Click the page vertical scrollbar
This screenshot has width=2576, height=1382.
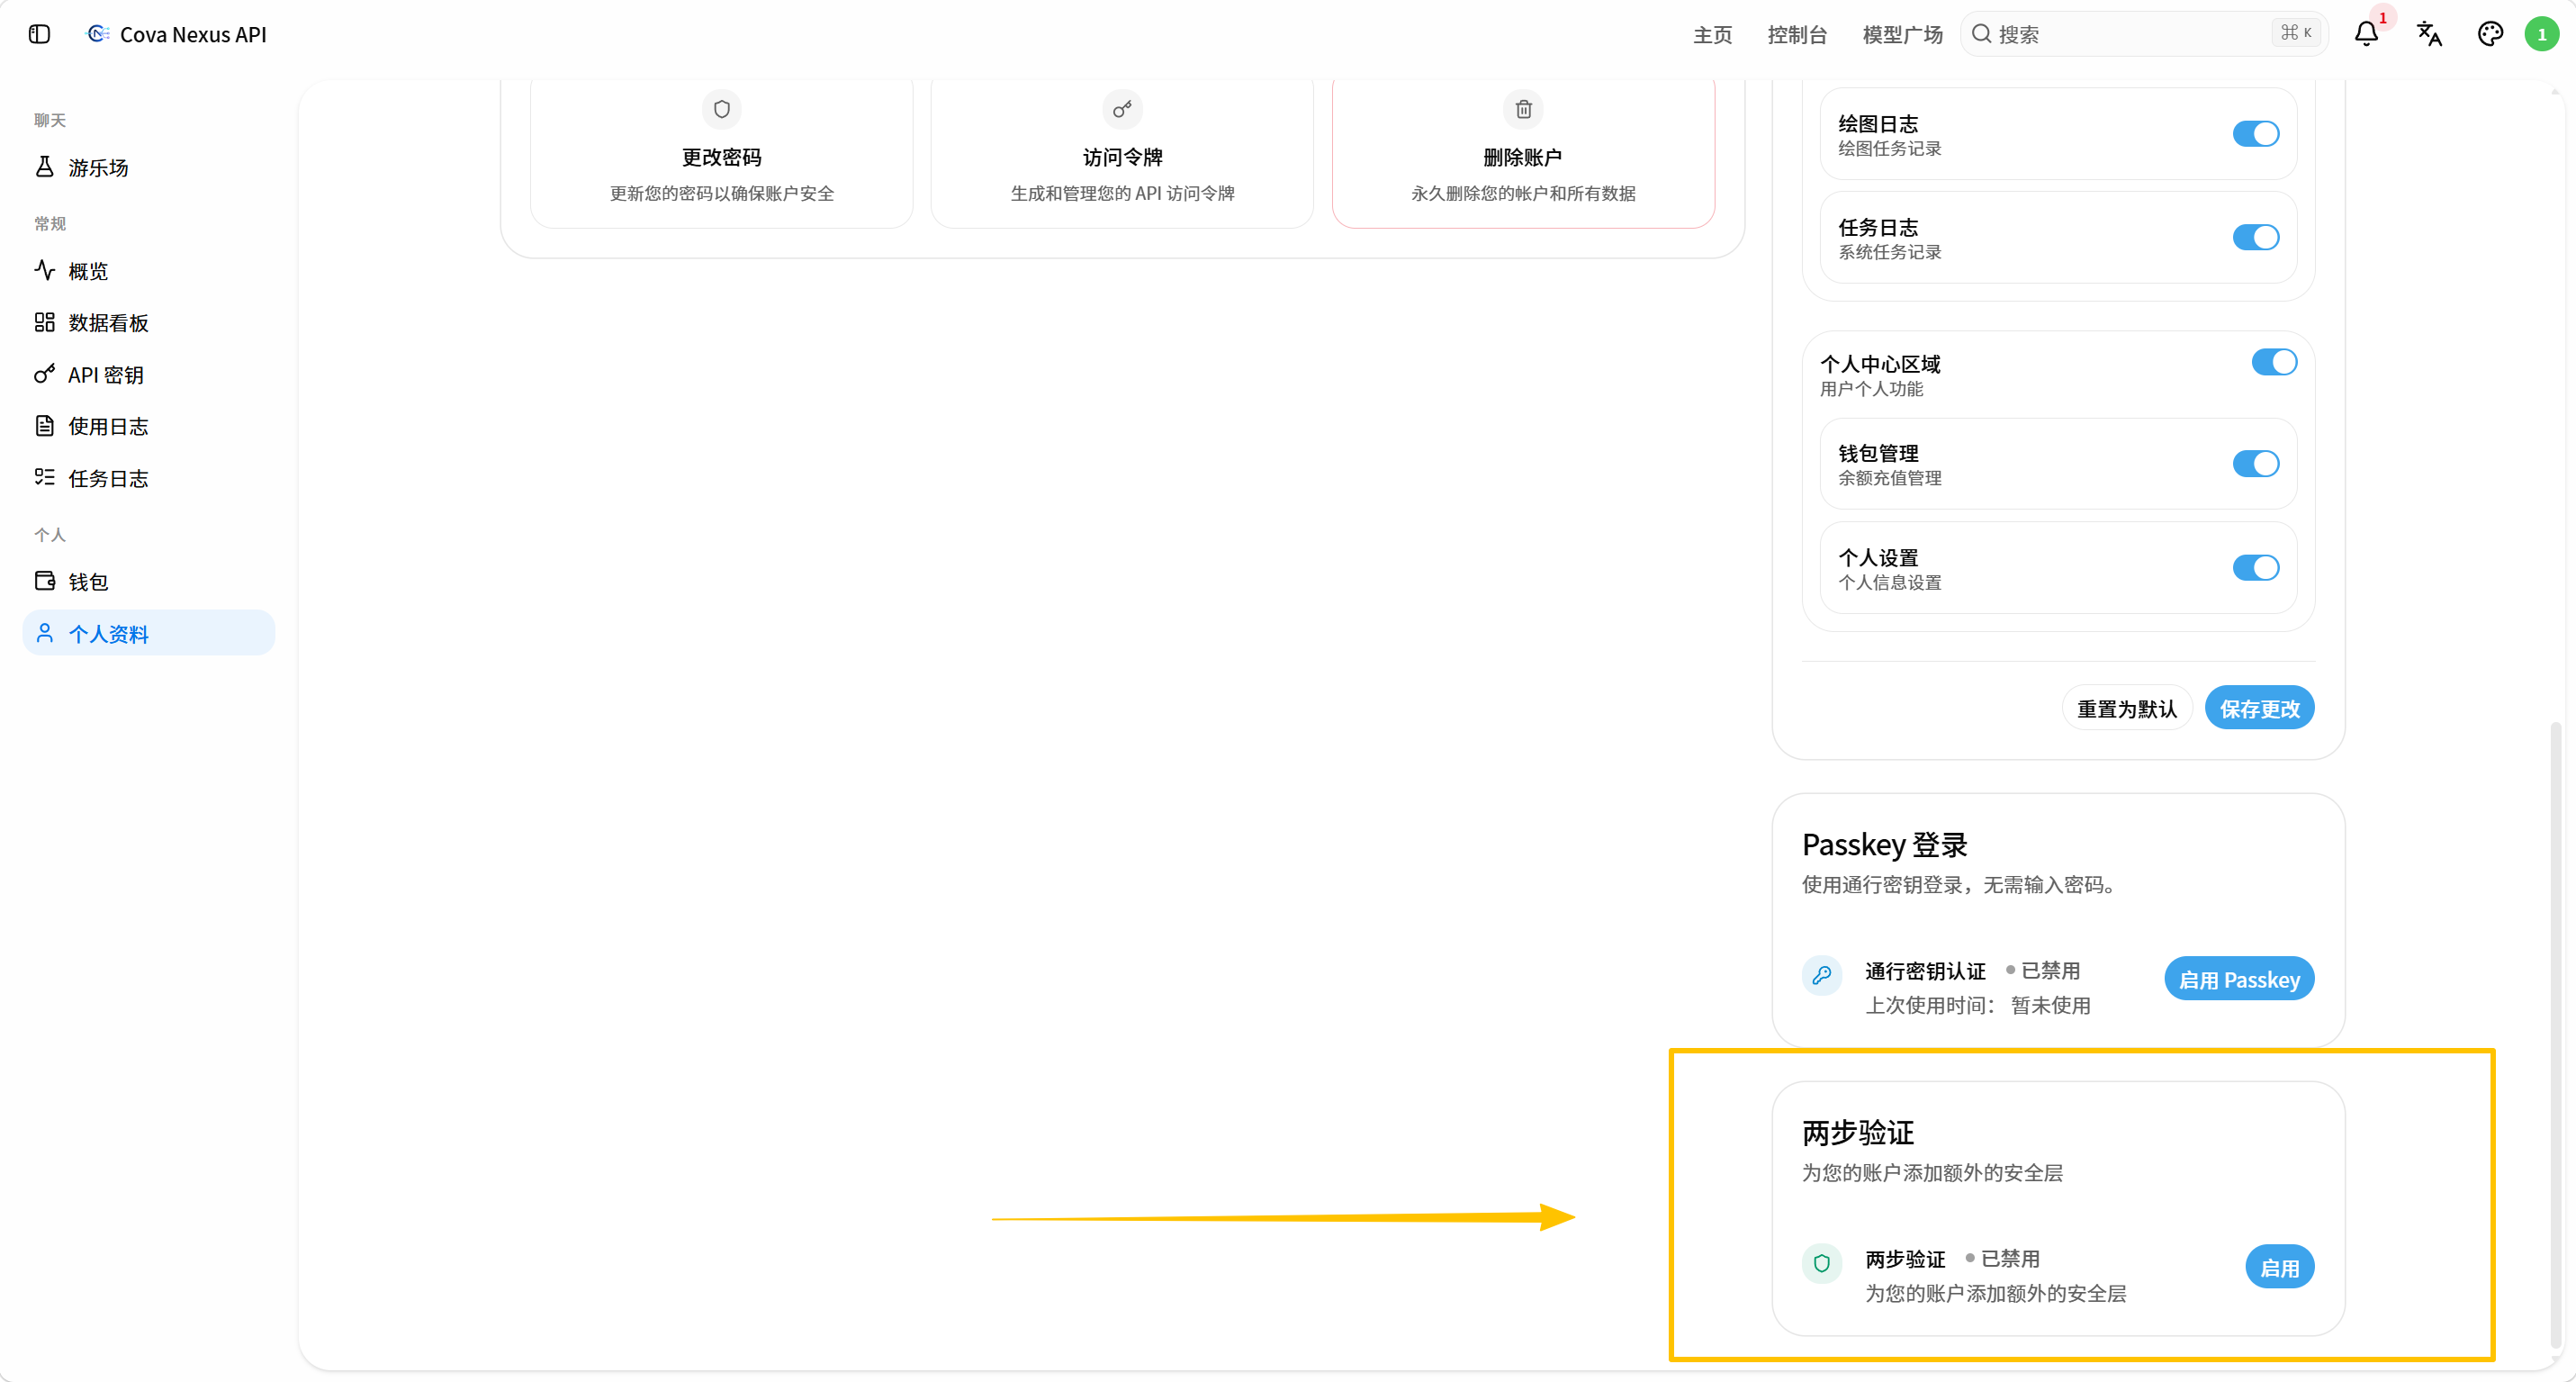(x=2555, y=1035)
